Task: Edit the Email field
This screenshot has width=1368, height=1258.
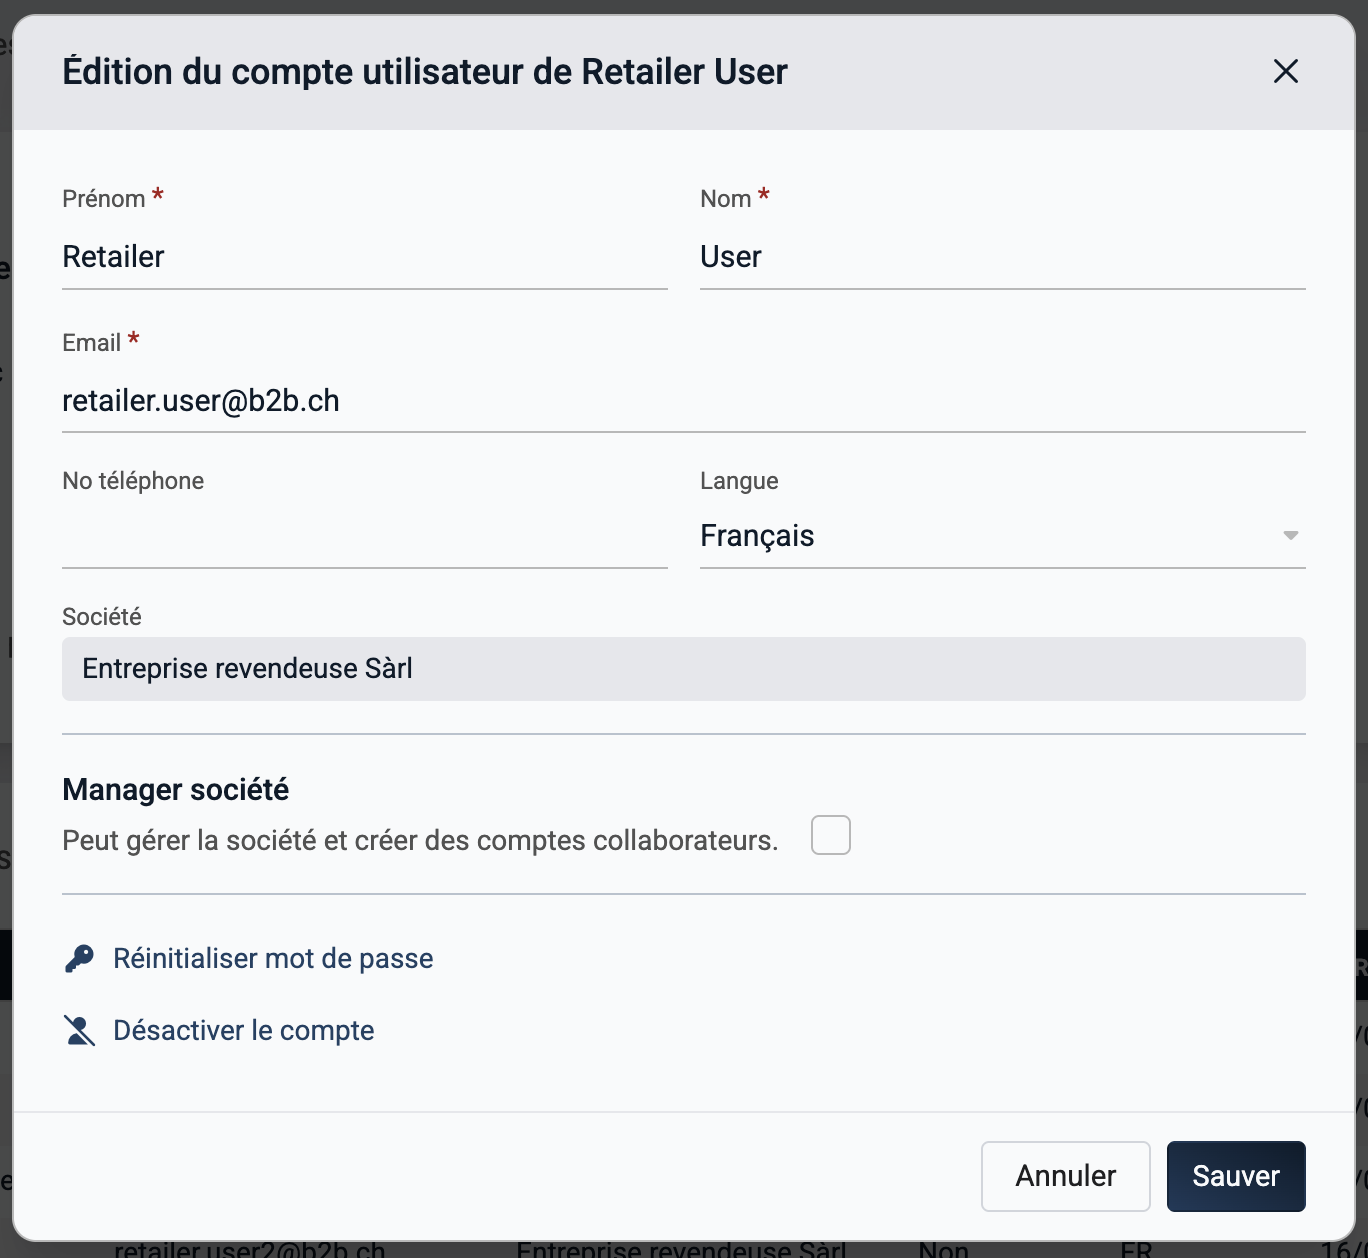Action: [x=684, y=401]
